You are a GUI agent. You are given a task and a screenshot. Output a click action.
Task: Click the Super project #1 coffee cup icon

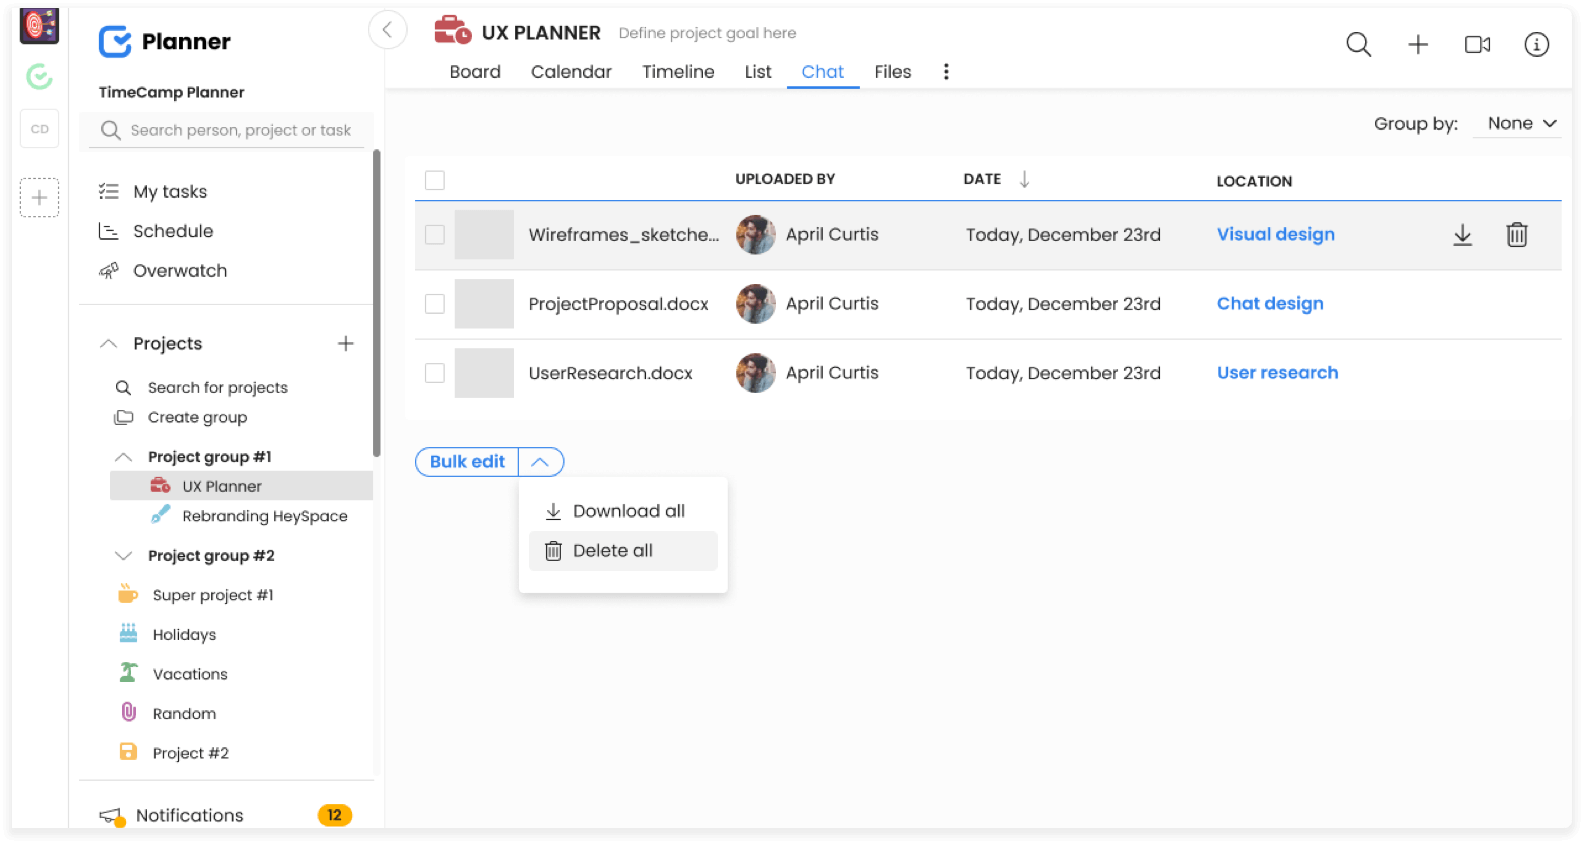pyautogui.click(x=128, y=594)
